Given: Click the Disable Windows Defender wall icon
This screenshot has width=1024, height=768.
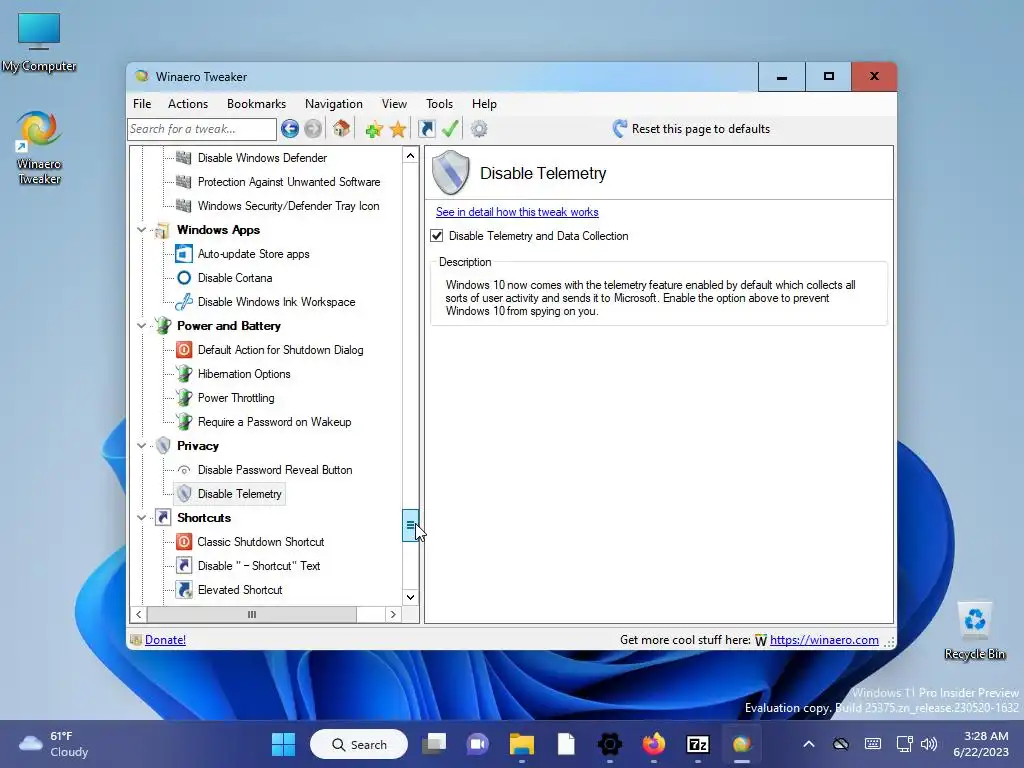Looking at the screenshot, I should click(184, 157).
